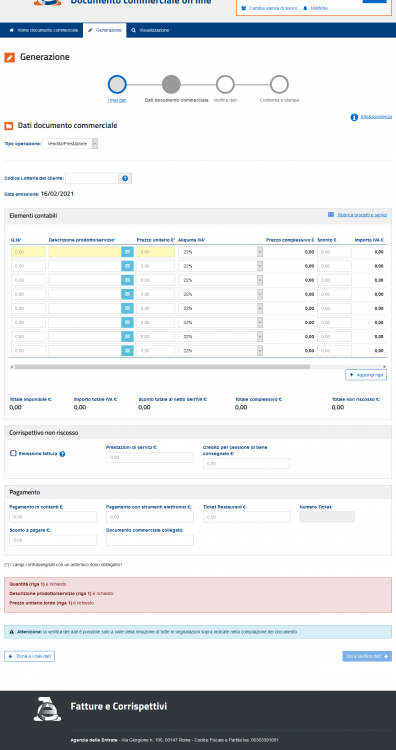The height and width of the screenshot is (750, 396).
Task: Click the 'Dati documento commerciale' step circle
Action: (x=171, y=85)
